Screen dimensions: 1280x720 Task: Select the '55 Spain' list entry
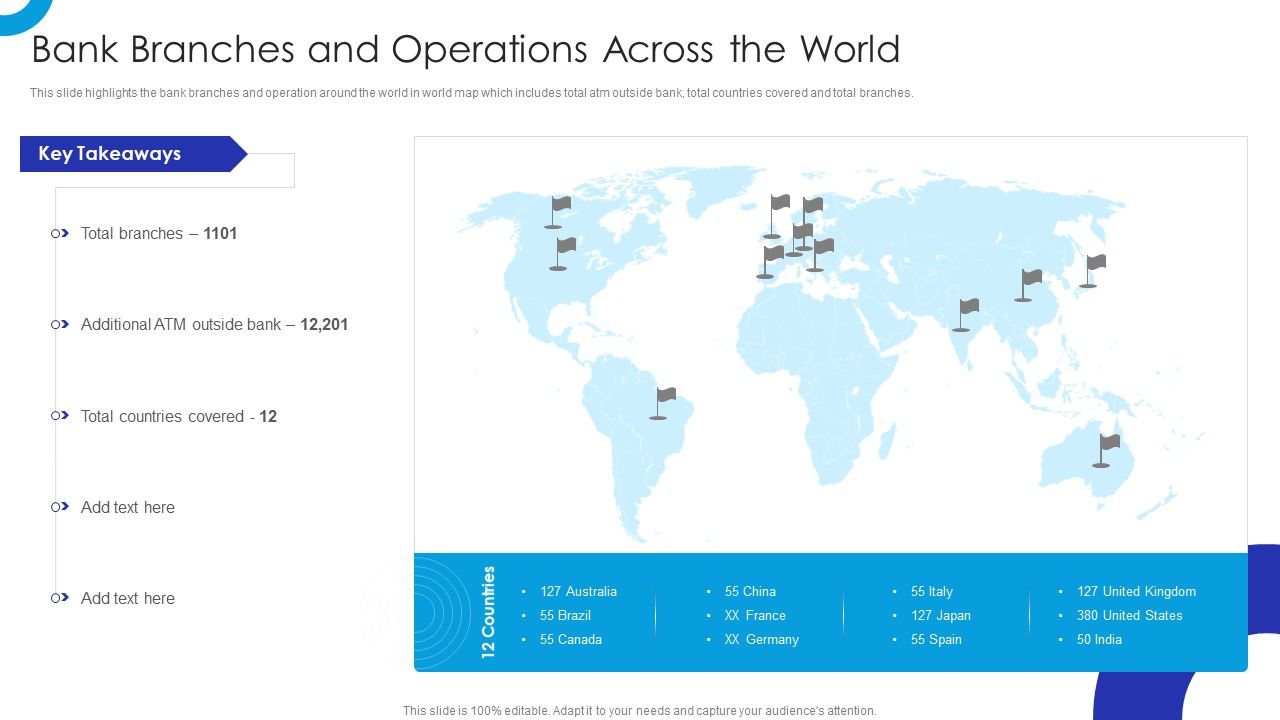tap(936, 639)
